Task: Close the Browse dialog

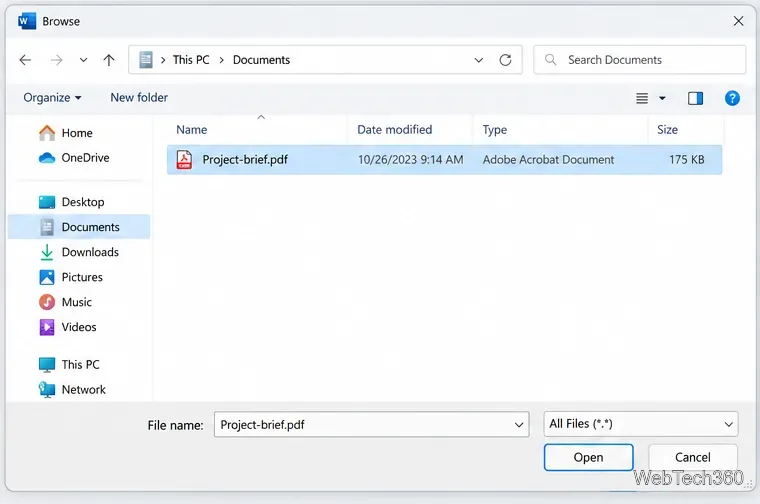Action: click(x=738, y=21)
